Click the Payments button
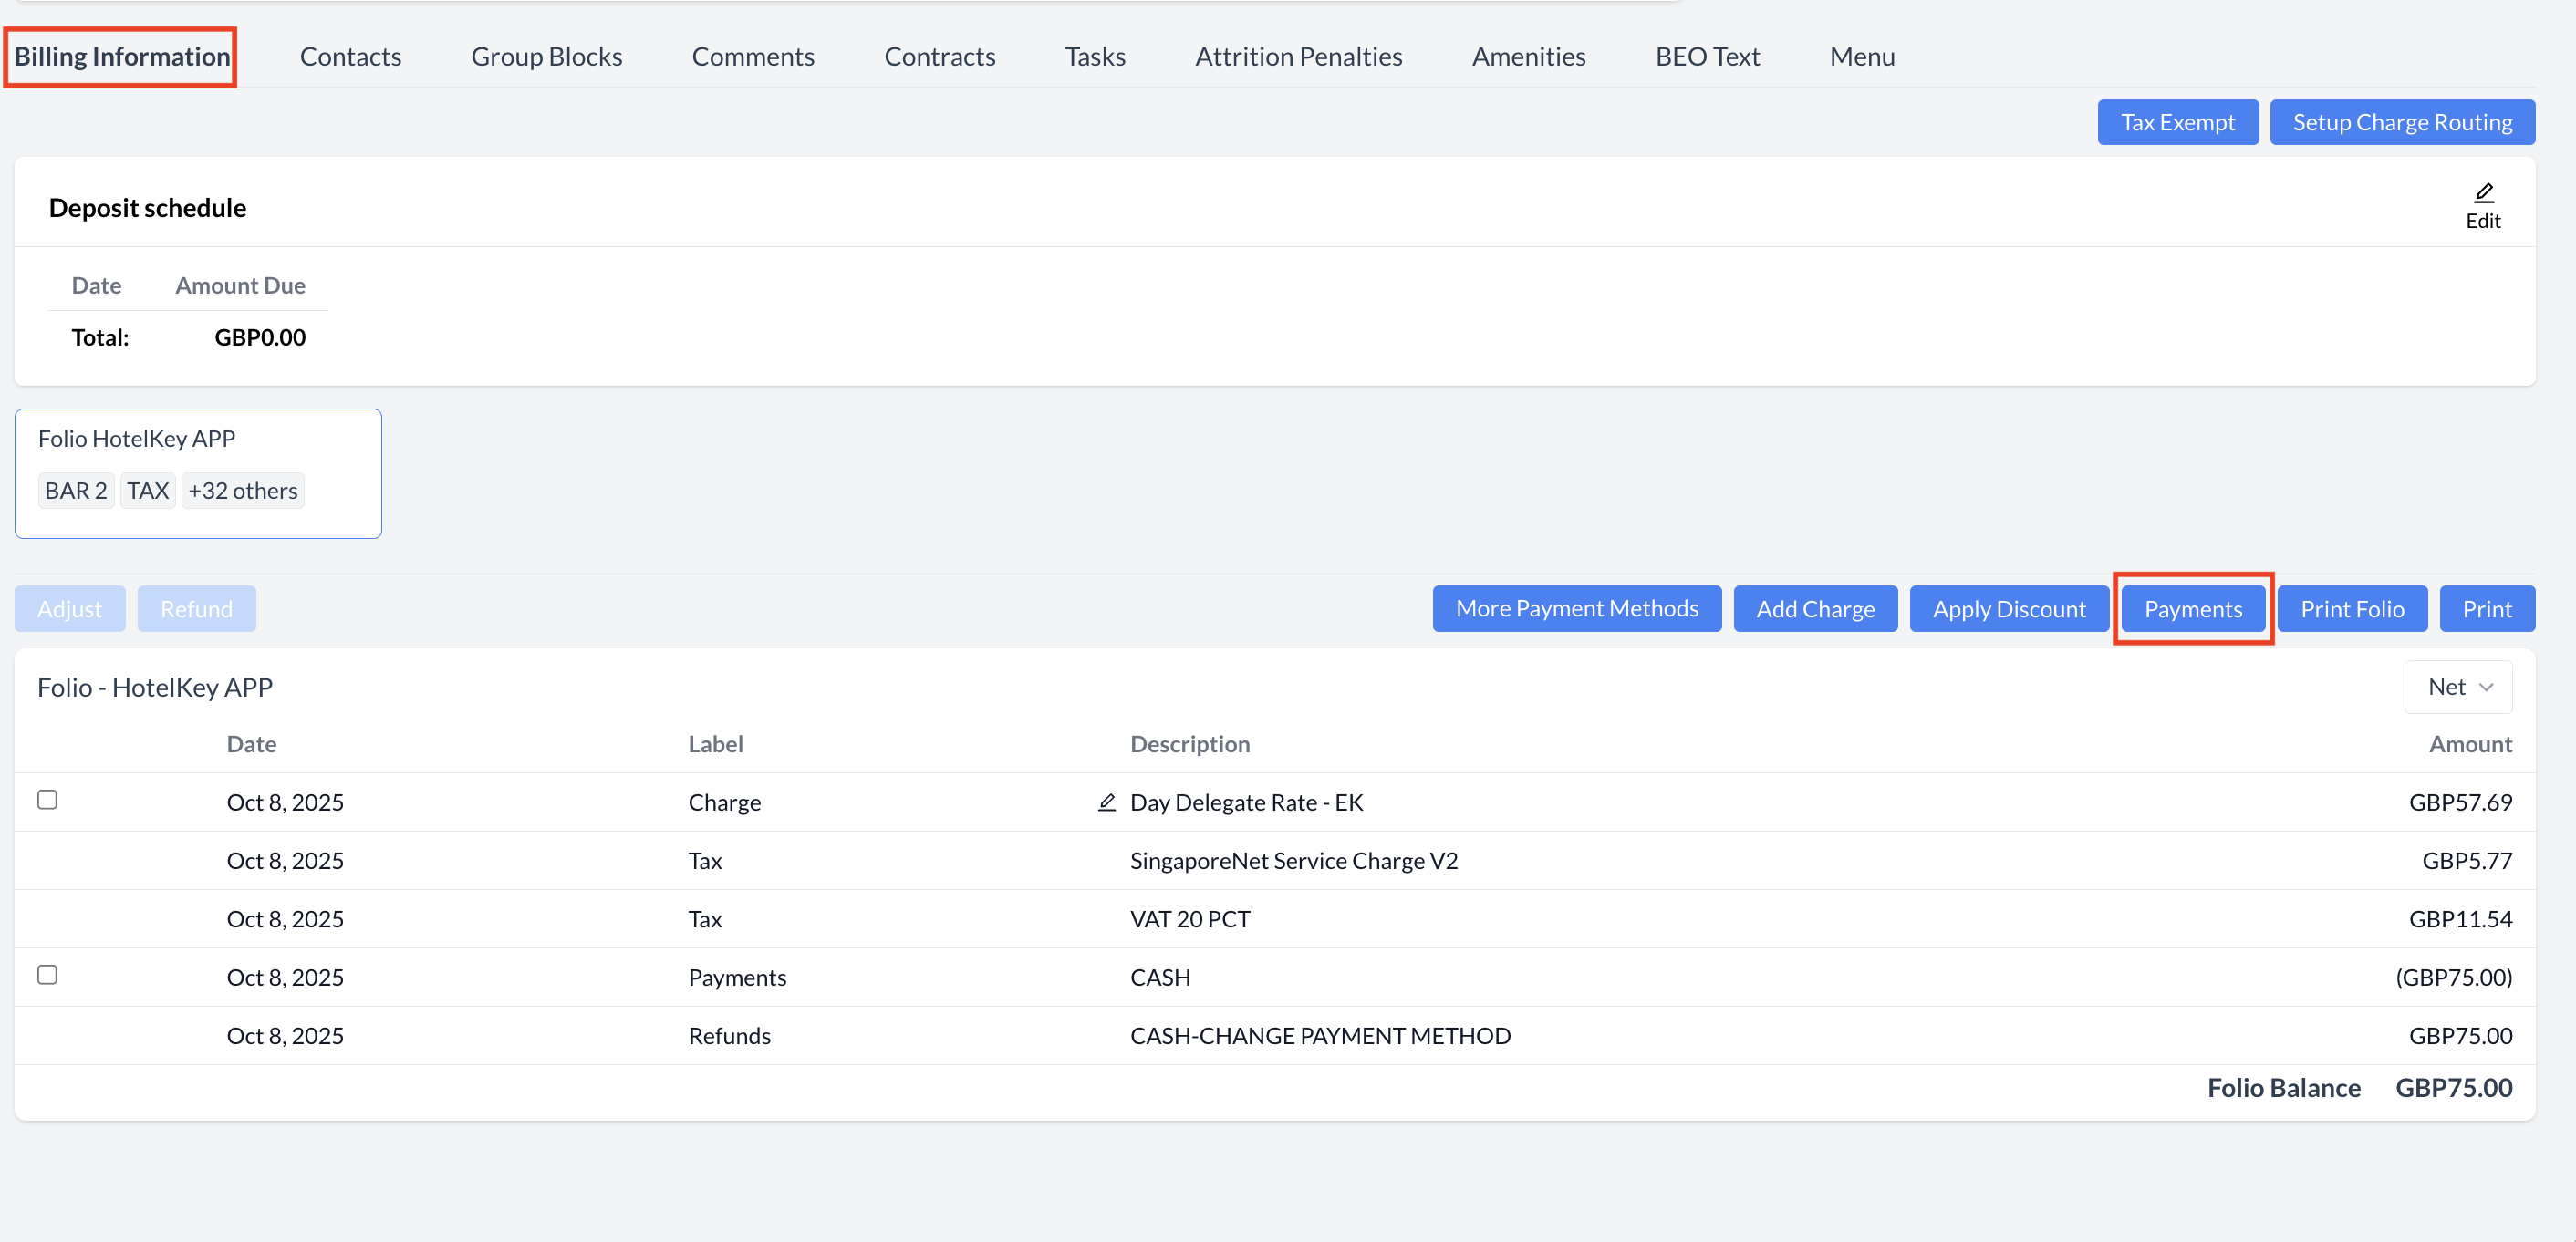Viewport: 2576px width, 1242px height. click(x=2192, y=608)
